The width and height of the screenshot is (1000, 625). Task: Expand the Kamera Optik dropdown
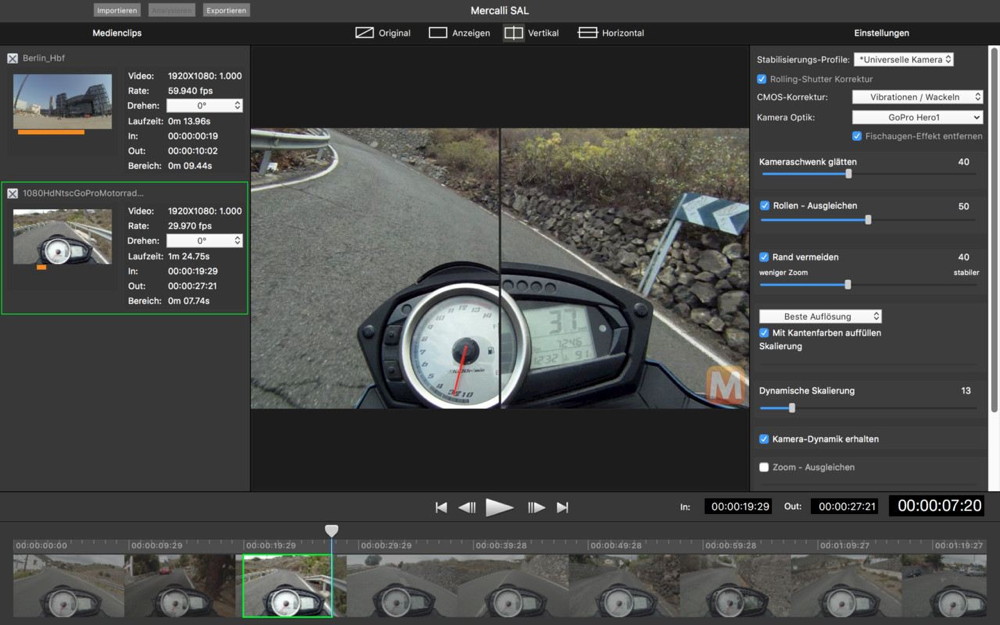(x=917, y=117)
